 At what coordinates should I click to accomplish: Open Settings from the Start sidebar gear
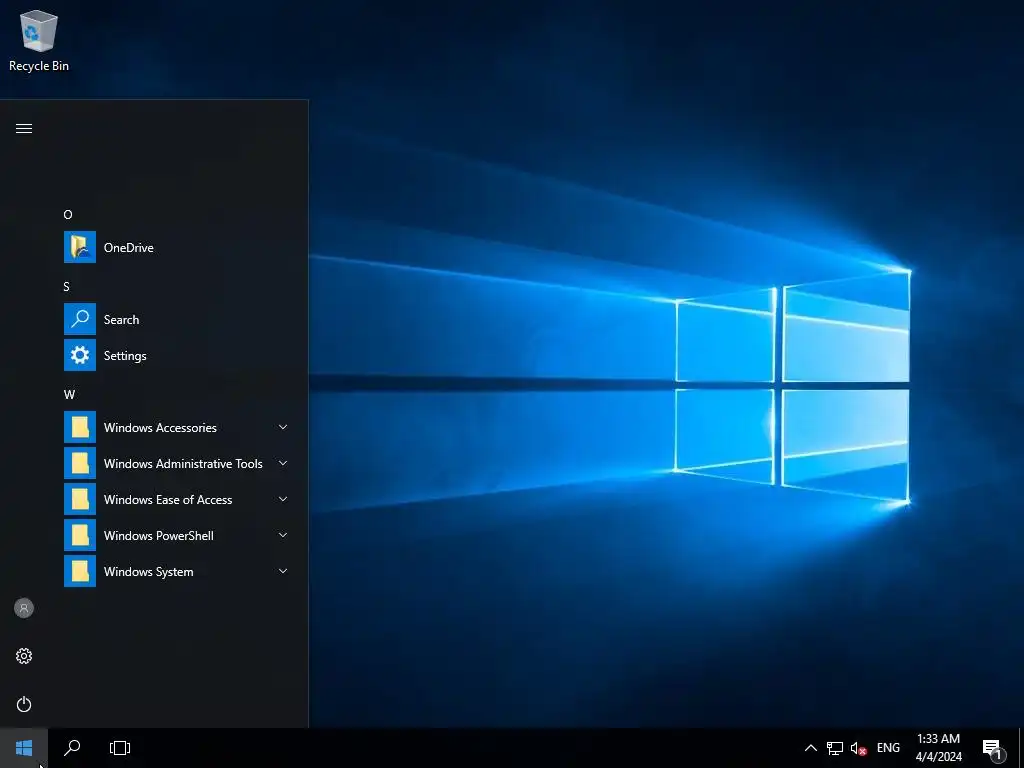[24, 656]
